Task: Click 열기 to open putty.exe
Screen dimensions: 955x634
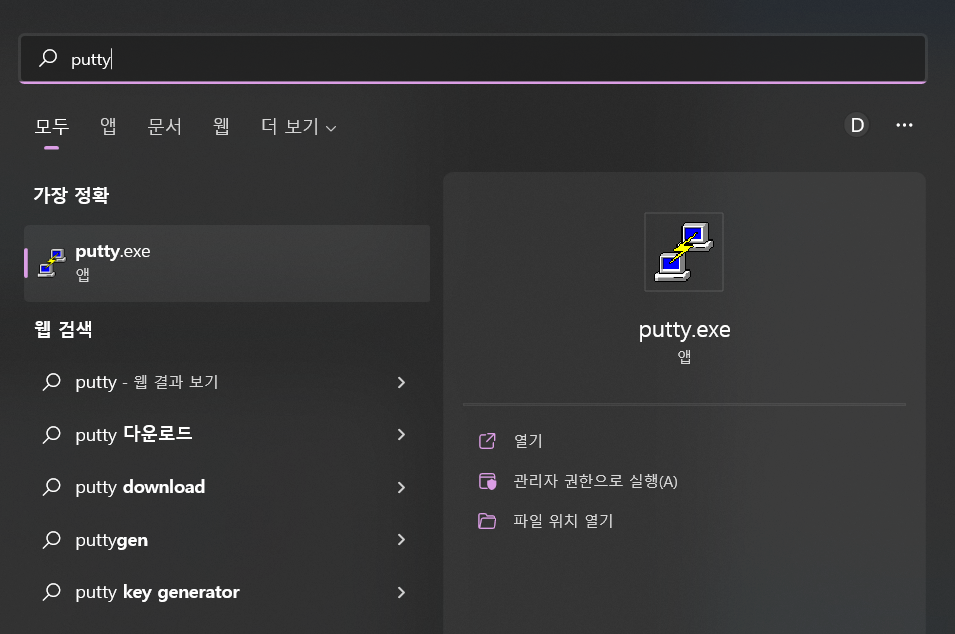Action: (528, 441)
